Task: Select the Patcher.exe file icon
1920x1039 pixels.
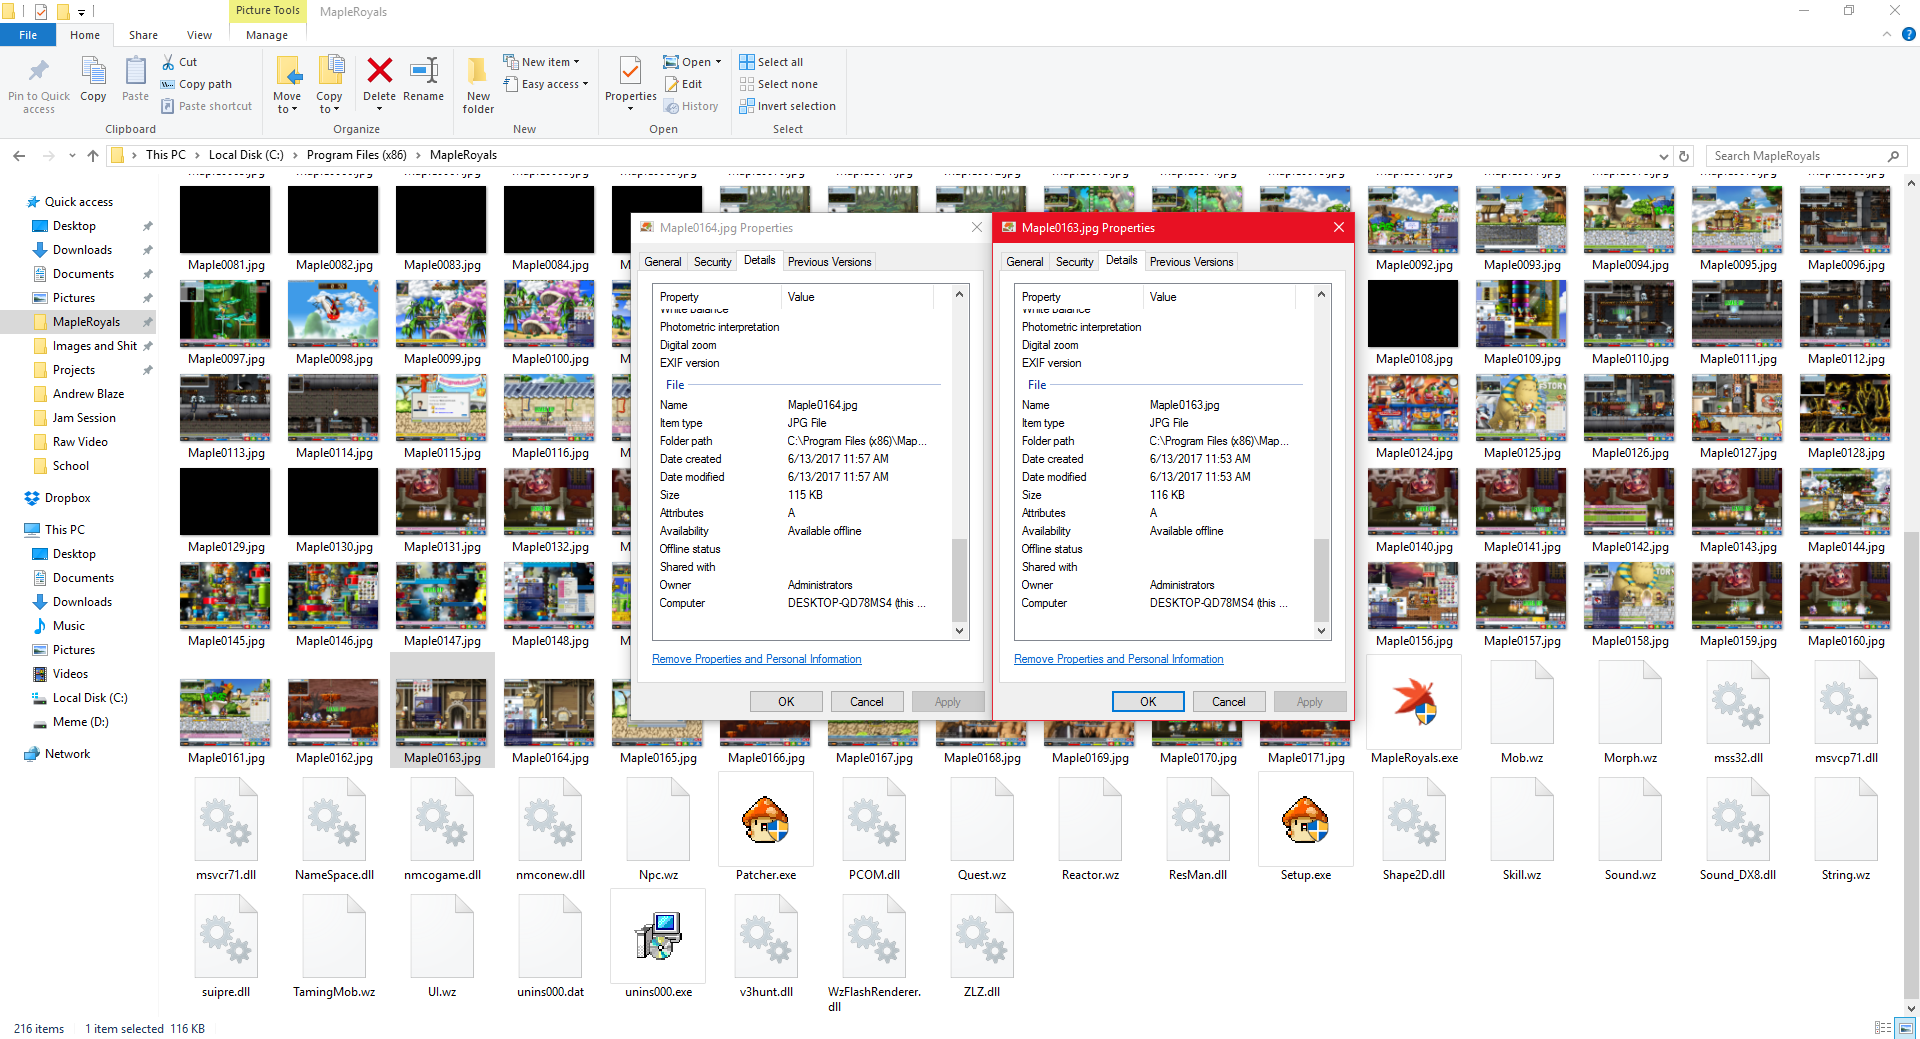Action: [x=766, y=819]
